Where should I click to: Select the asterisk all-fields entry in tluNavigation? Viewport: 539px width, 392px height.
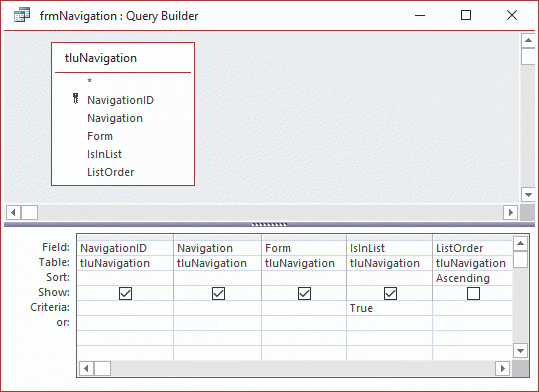click(89, 81)
